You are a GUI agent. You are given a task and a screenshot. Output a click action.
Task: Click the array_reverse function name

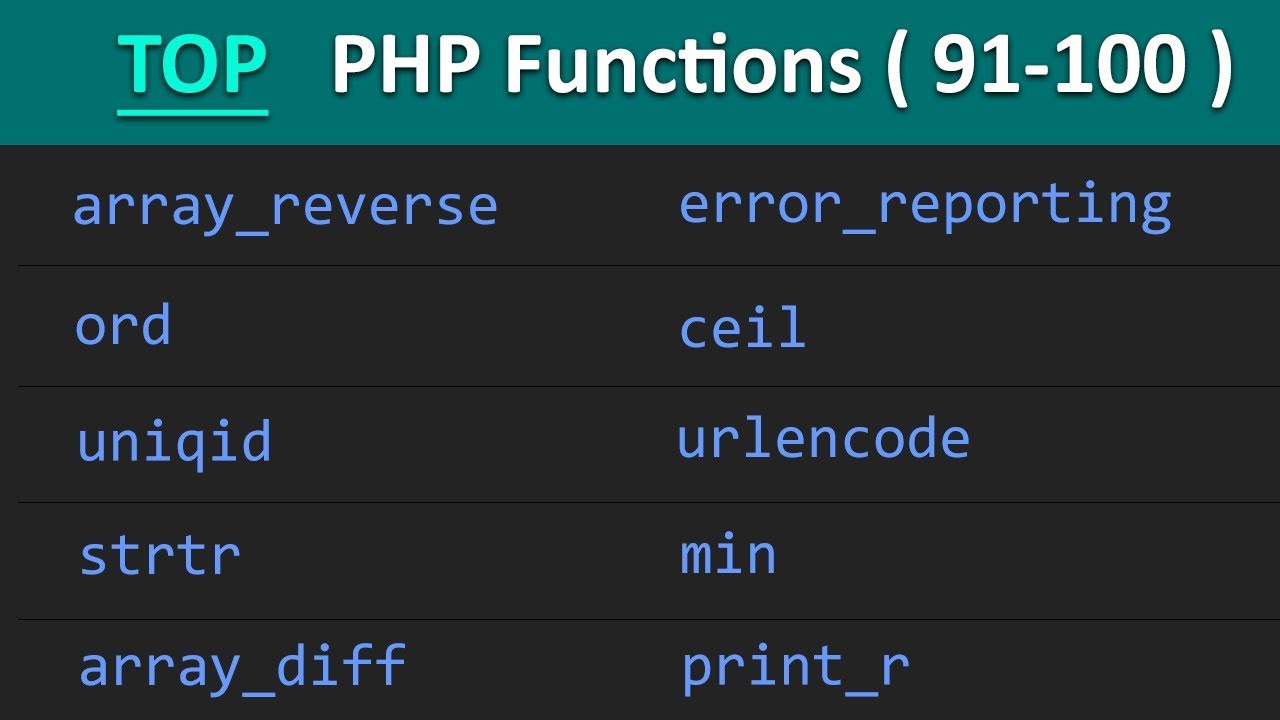[285, 207]
